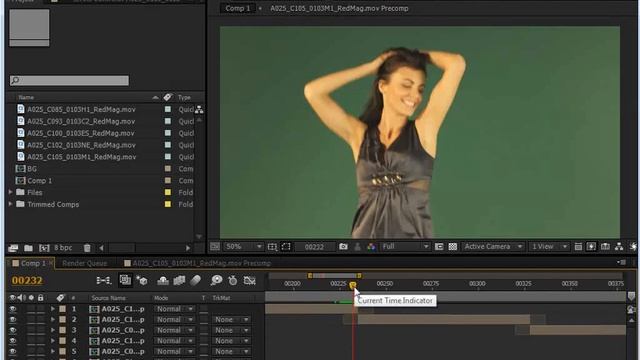
Task: Expand layer 1 properties triangle
Action: coord(53,309)
